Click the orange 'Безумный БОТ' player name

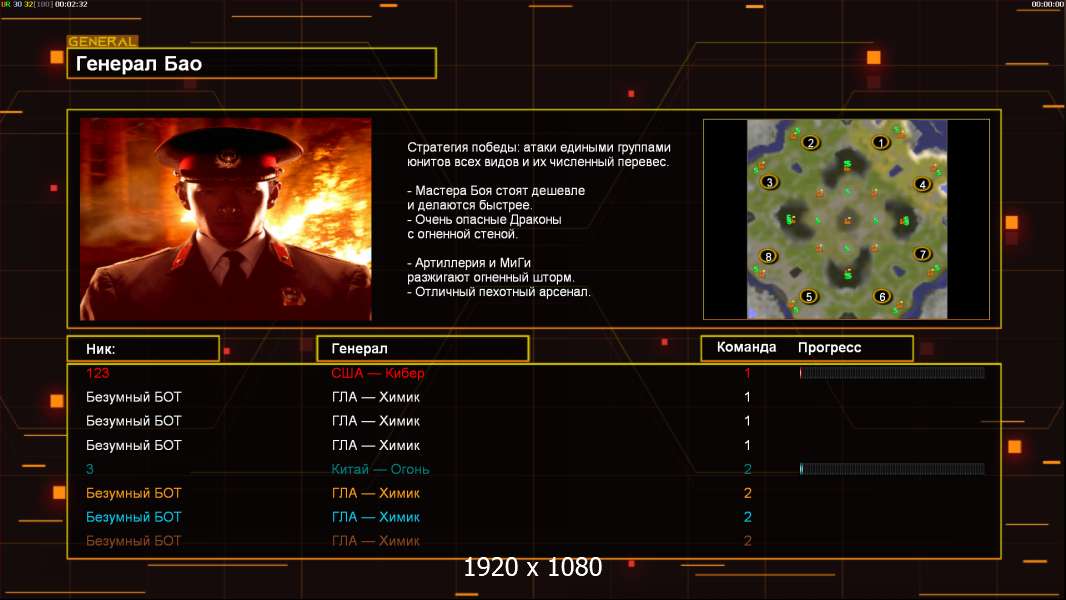pos(134,493)
